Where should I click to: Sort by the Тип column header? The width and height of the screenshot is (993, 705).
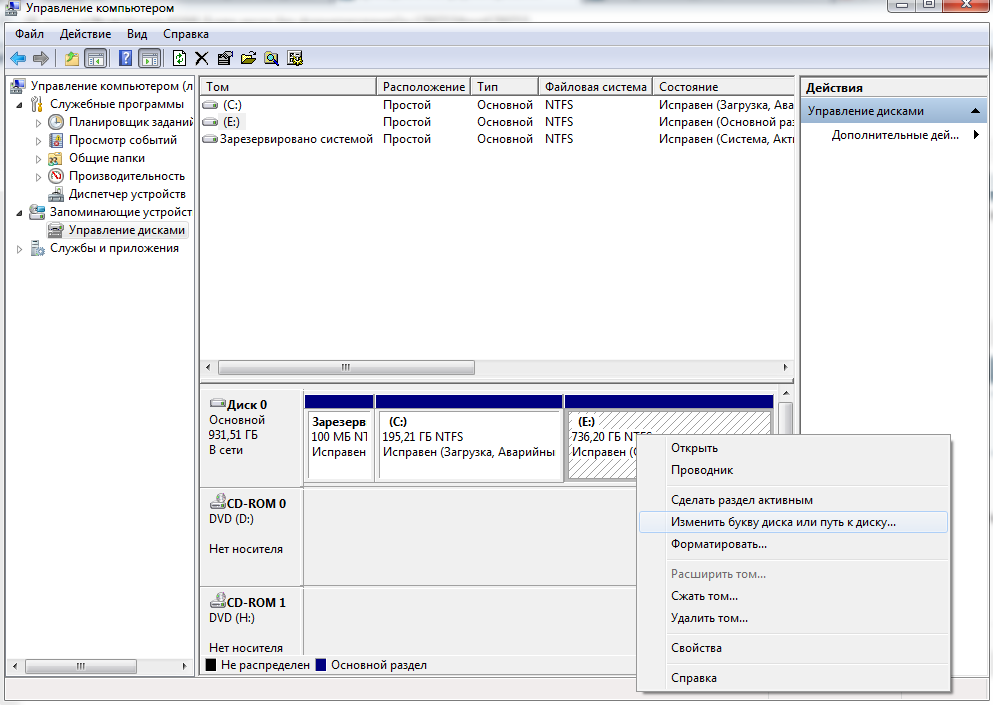pyautogui.click(x=505, y=87)
